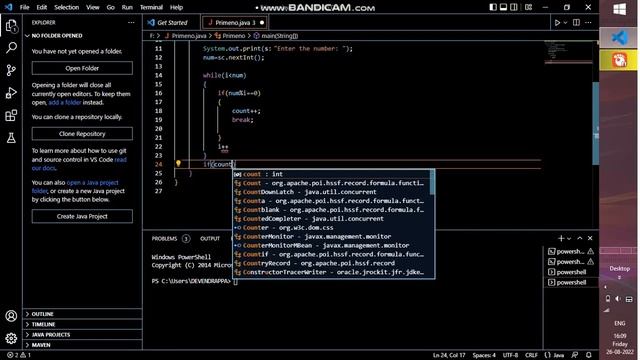Follow the 'add a folder' link
This screenshot has width=640, height=360.
tap(65, 102)
